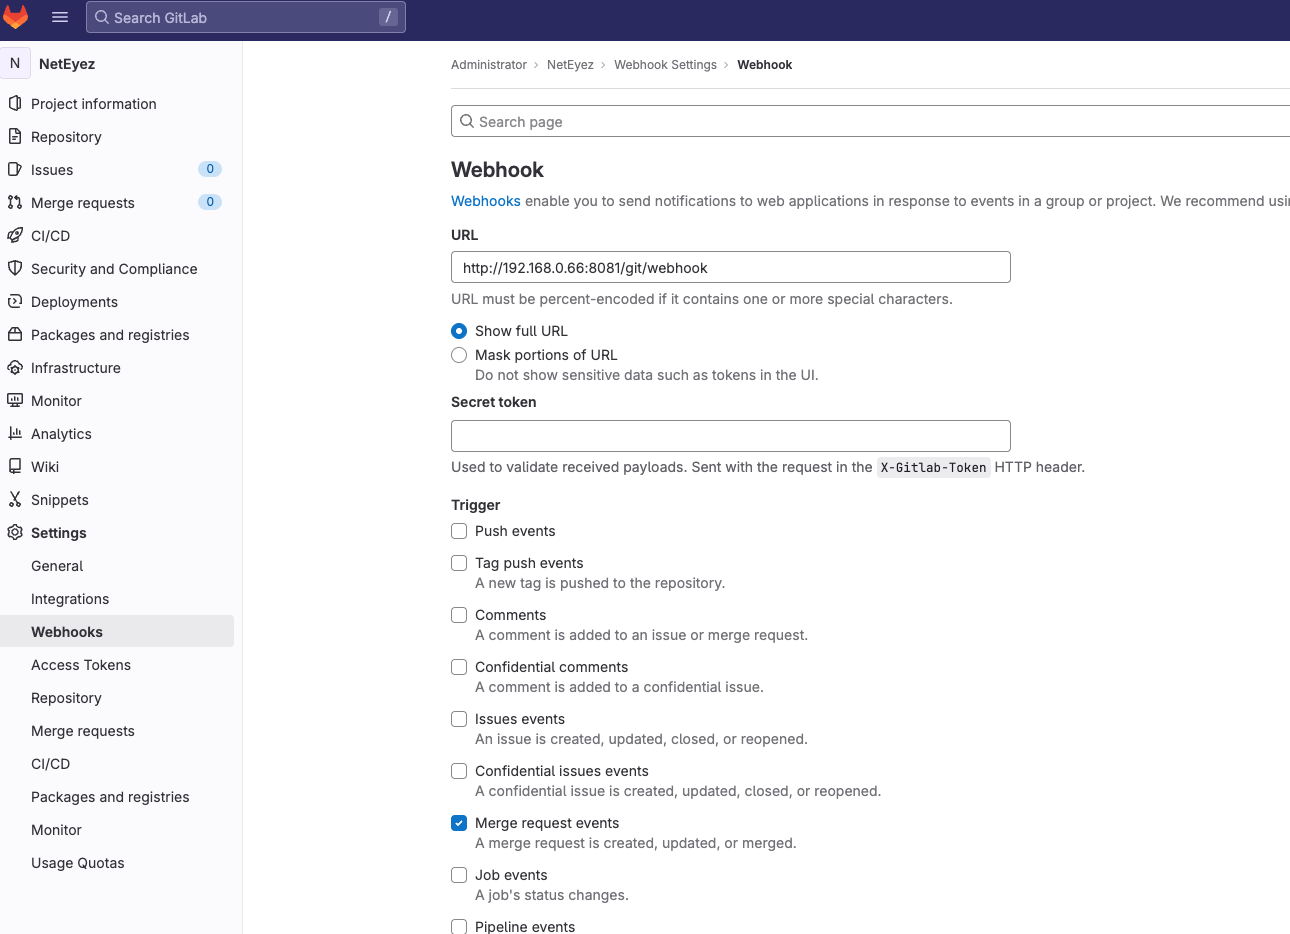Click the Deployments icon
Screen dimensions: 1290x934
pyautogui.click(x=15, y=301)
